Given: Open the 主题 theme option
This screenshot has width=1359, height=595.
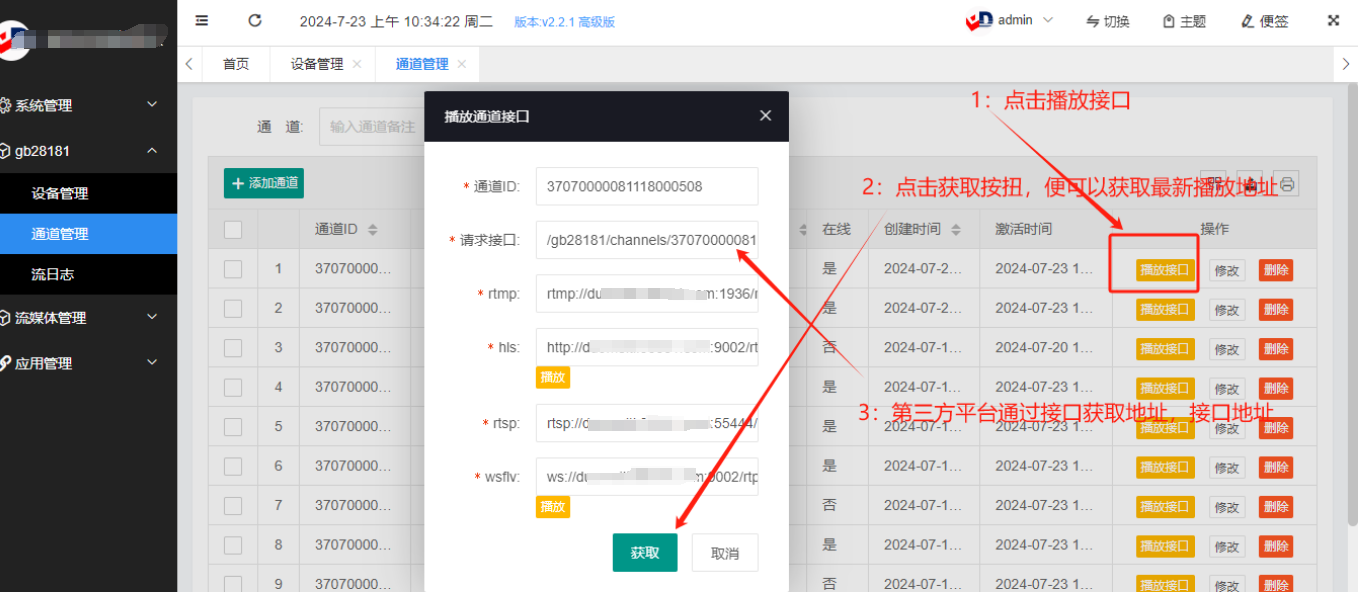Looking at the screenshot, I should tap(1184, 21).
